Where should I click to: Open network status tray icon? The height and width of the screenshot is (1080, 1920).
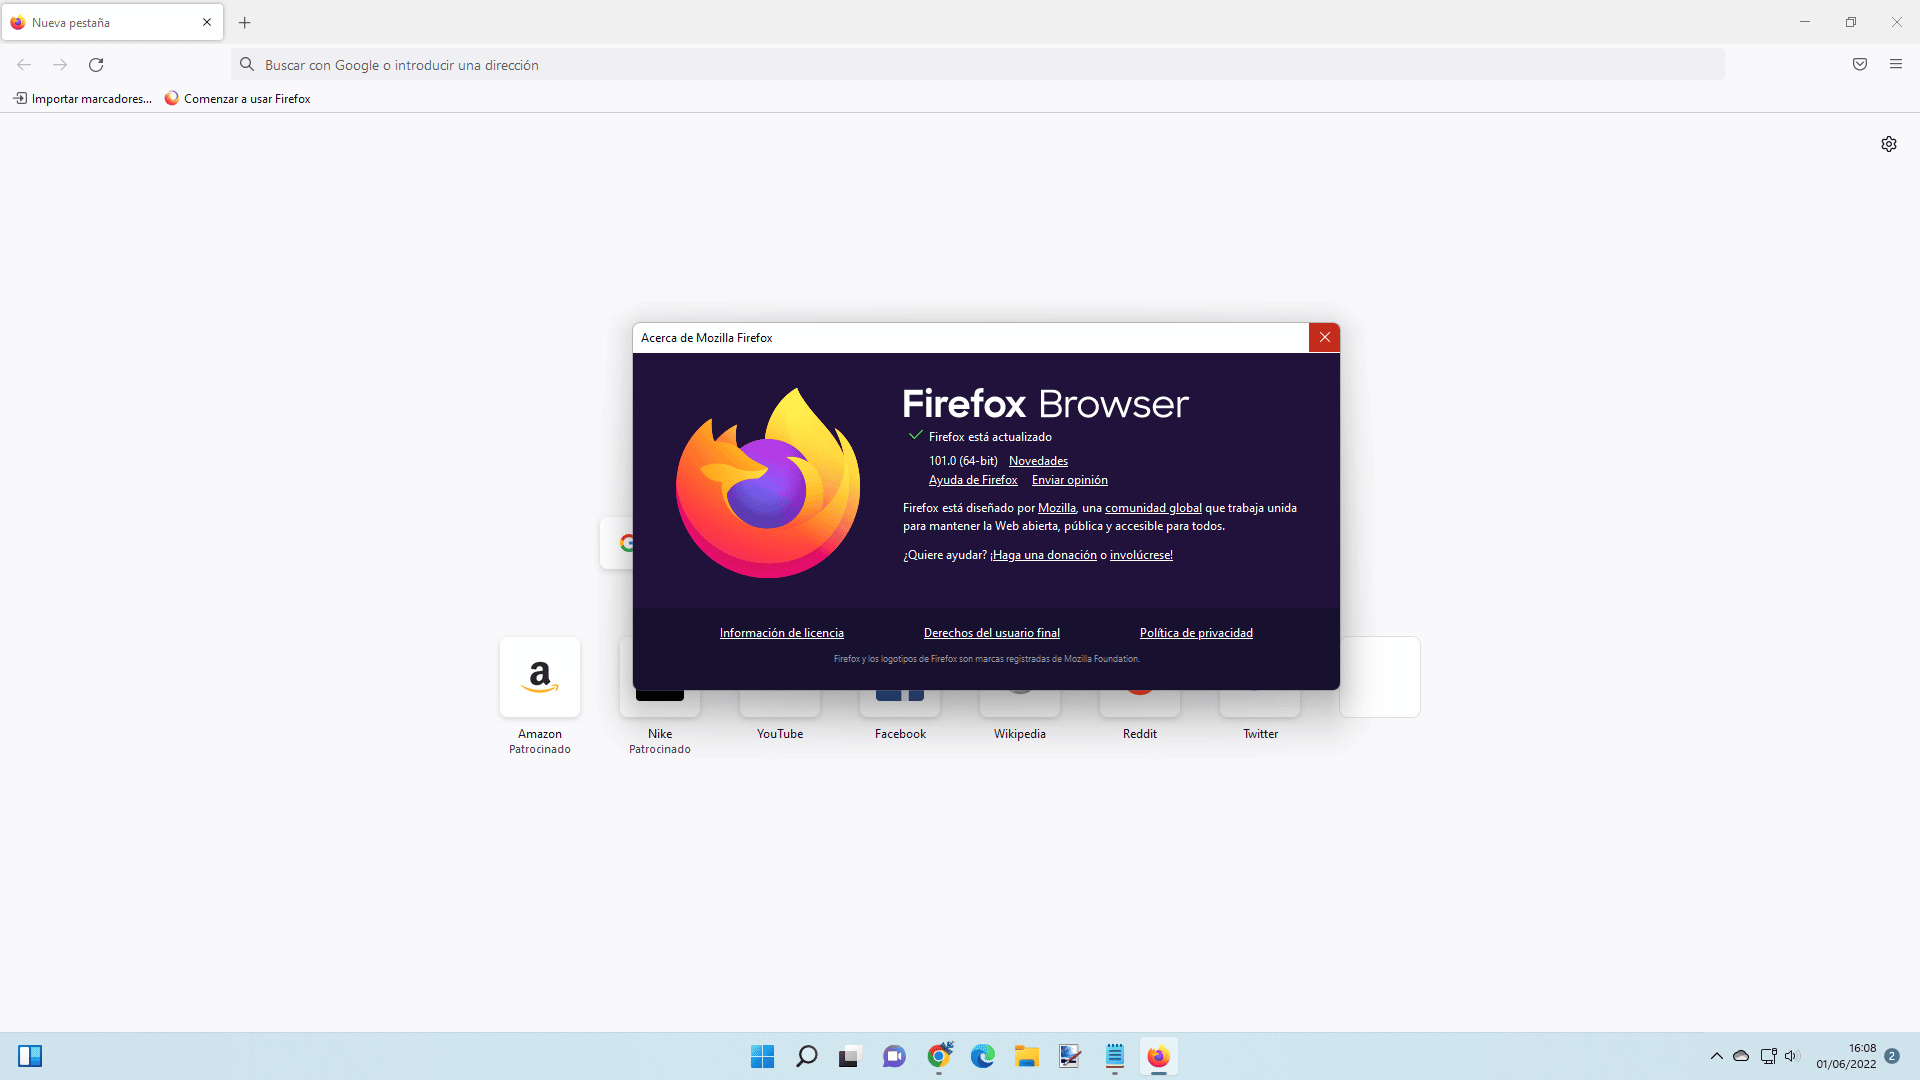pyautogui.click(x=1768, y=1056)
